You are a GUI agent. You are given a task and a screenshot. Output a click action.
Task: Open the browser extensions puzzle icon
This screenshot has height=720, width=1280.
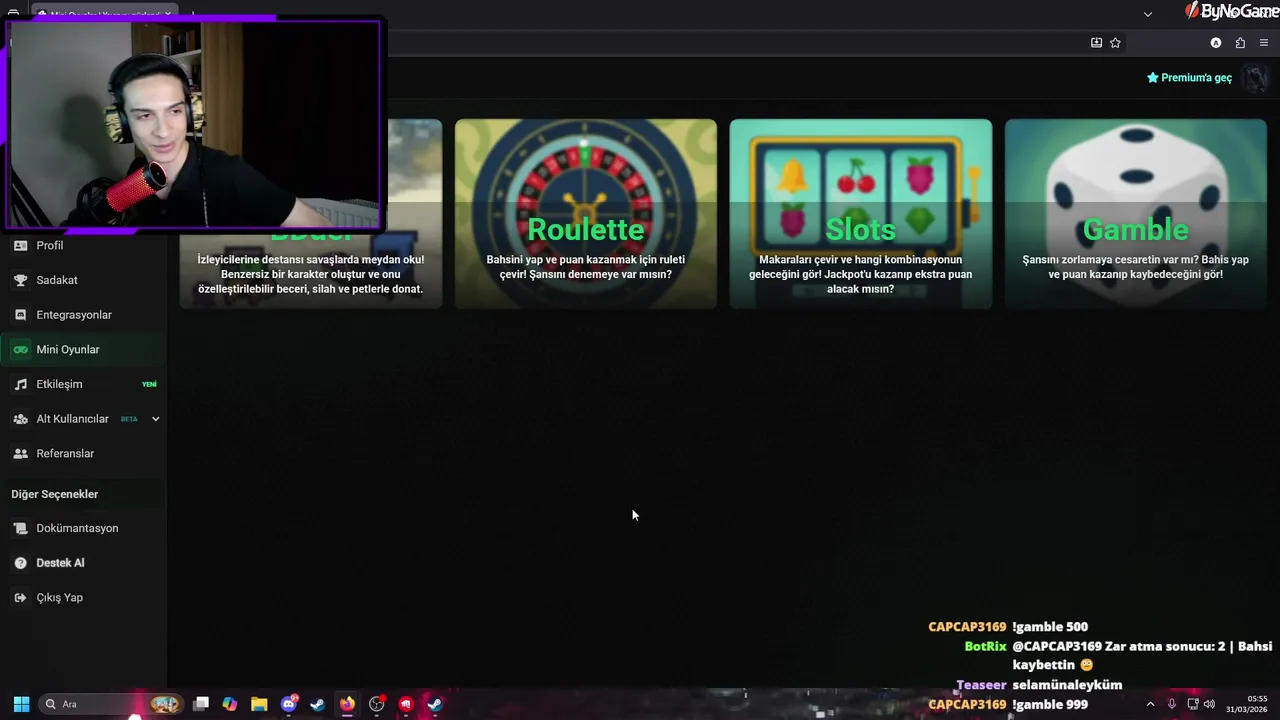tap(1240, 43)
